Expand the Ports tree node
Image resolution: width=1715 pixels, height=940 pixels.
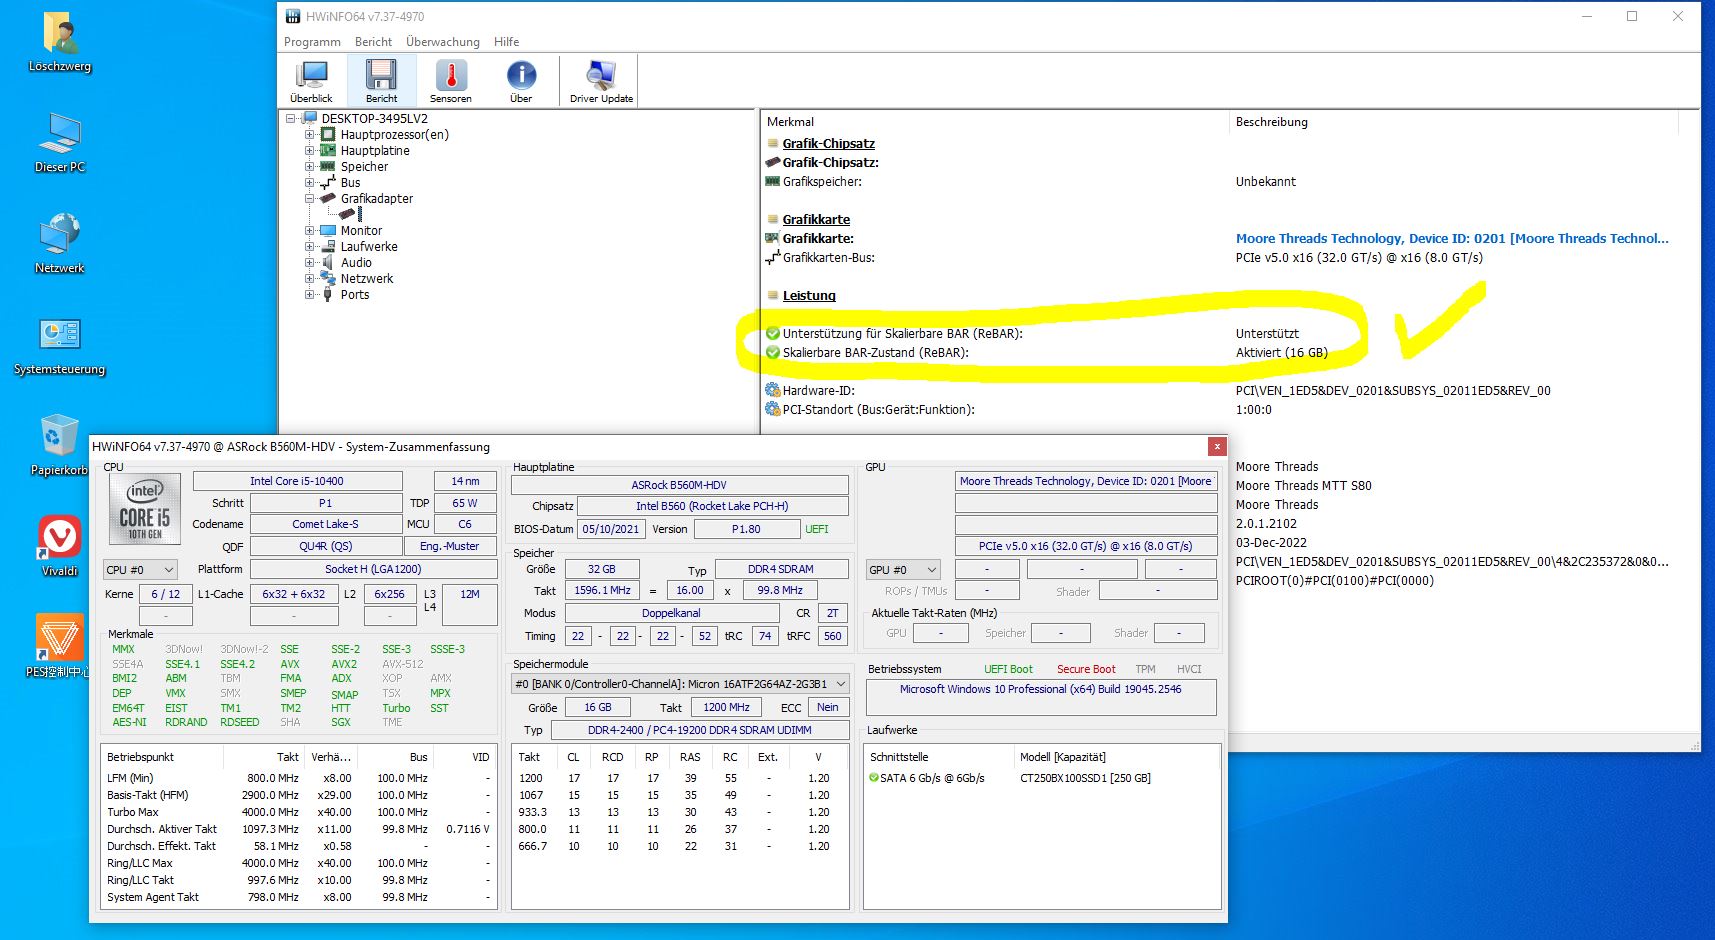310,295
